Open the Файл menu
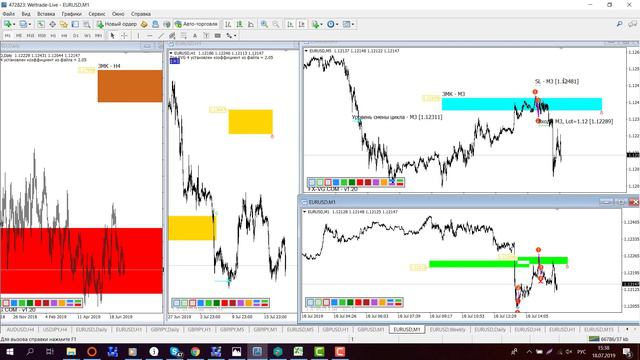The image size is (640, 360). (x=9, y=14)
